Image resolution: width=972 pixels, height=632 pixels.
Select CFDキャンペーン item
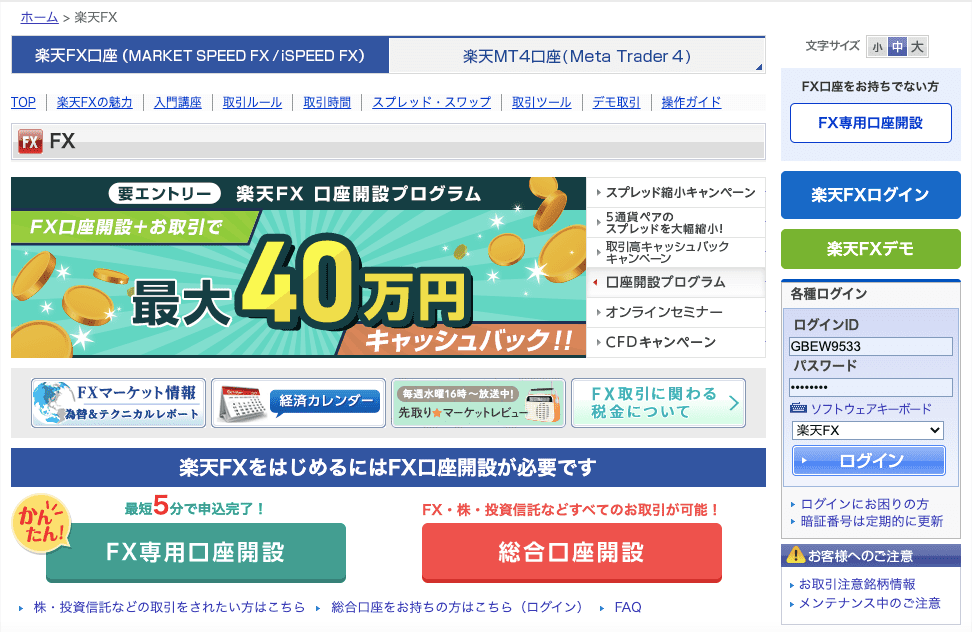coord(676,342)
